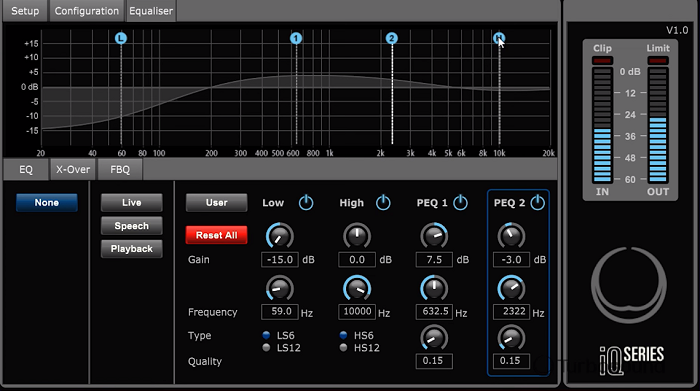This screenshot has width=700, height=391.
Task: Choose the Live preset
Action: (132, 203)
